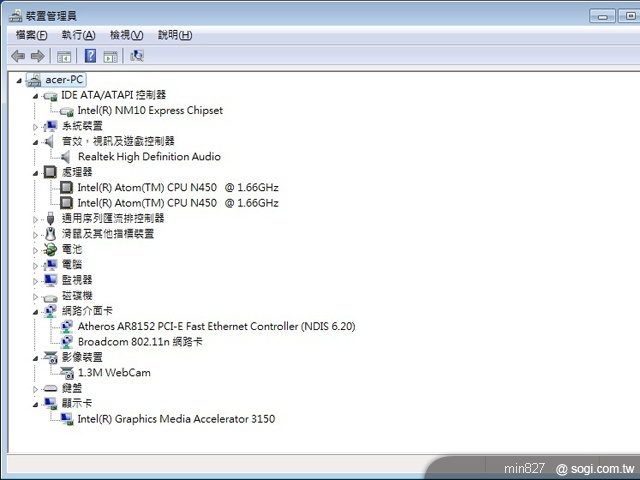Expand the 系統裝置 category
The height and width of the screenshot is (480, 640).
point(36,127)
